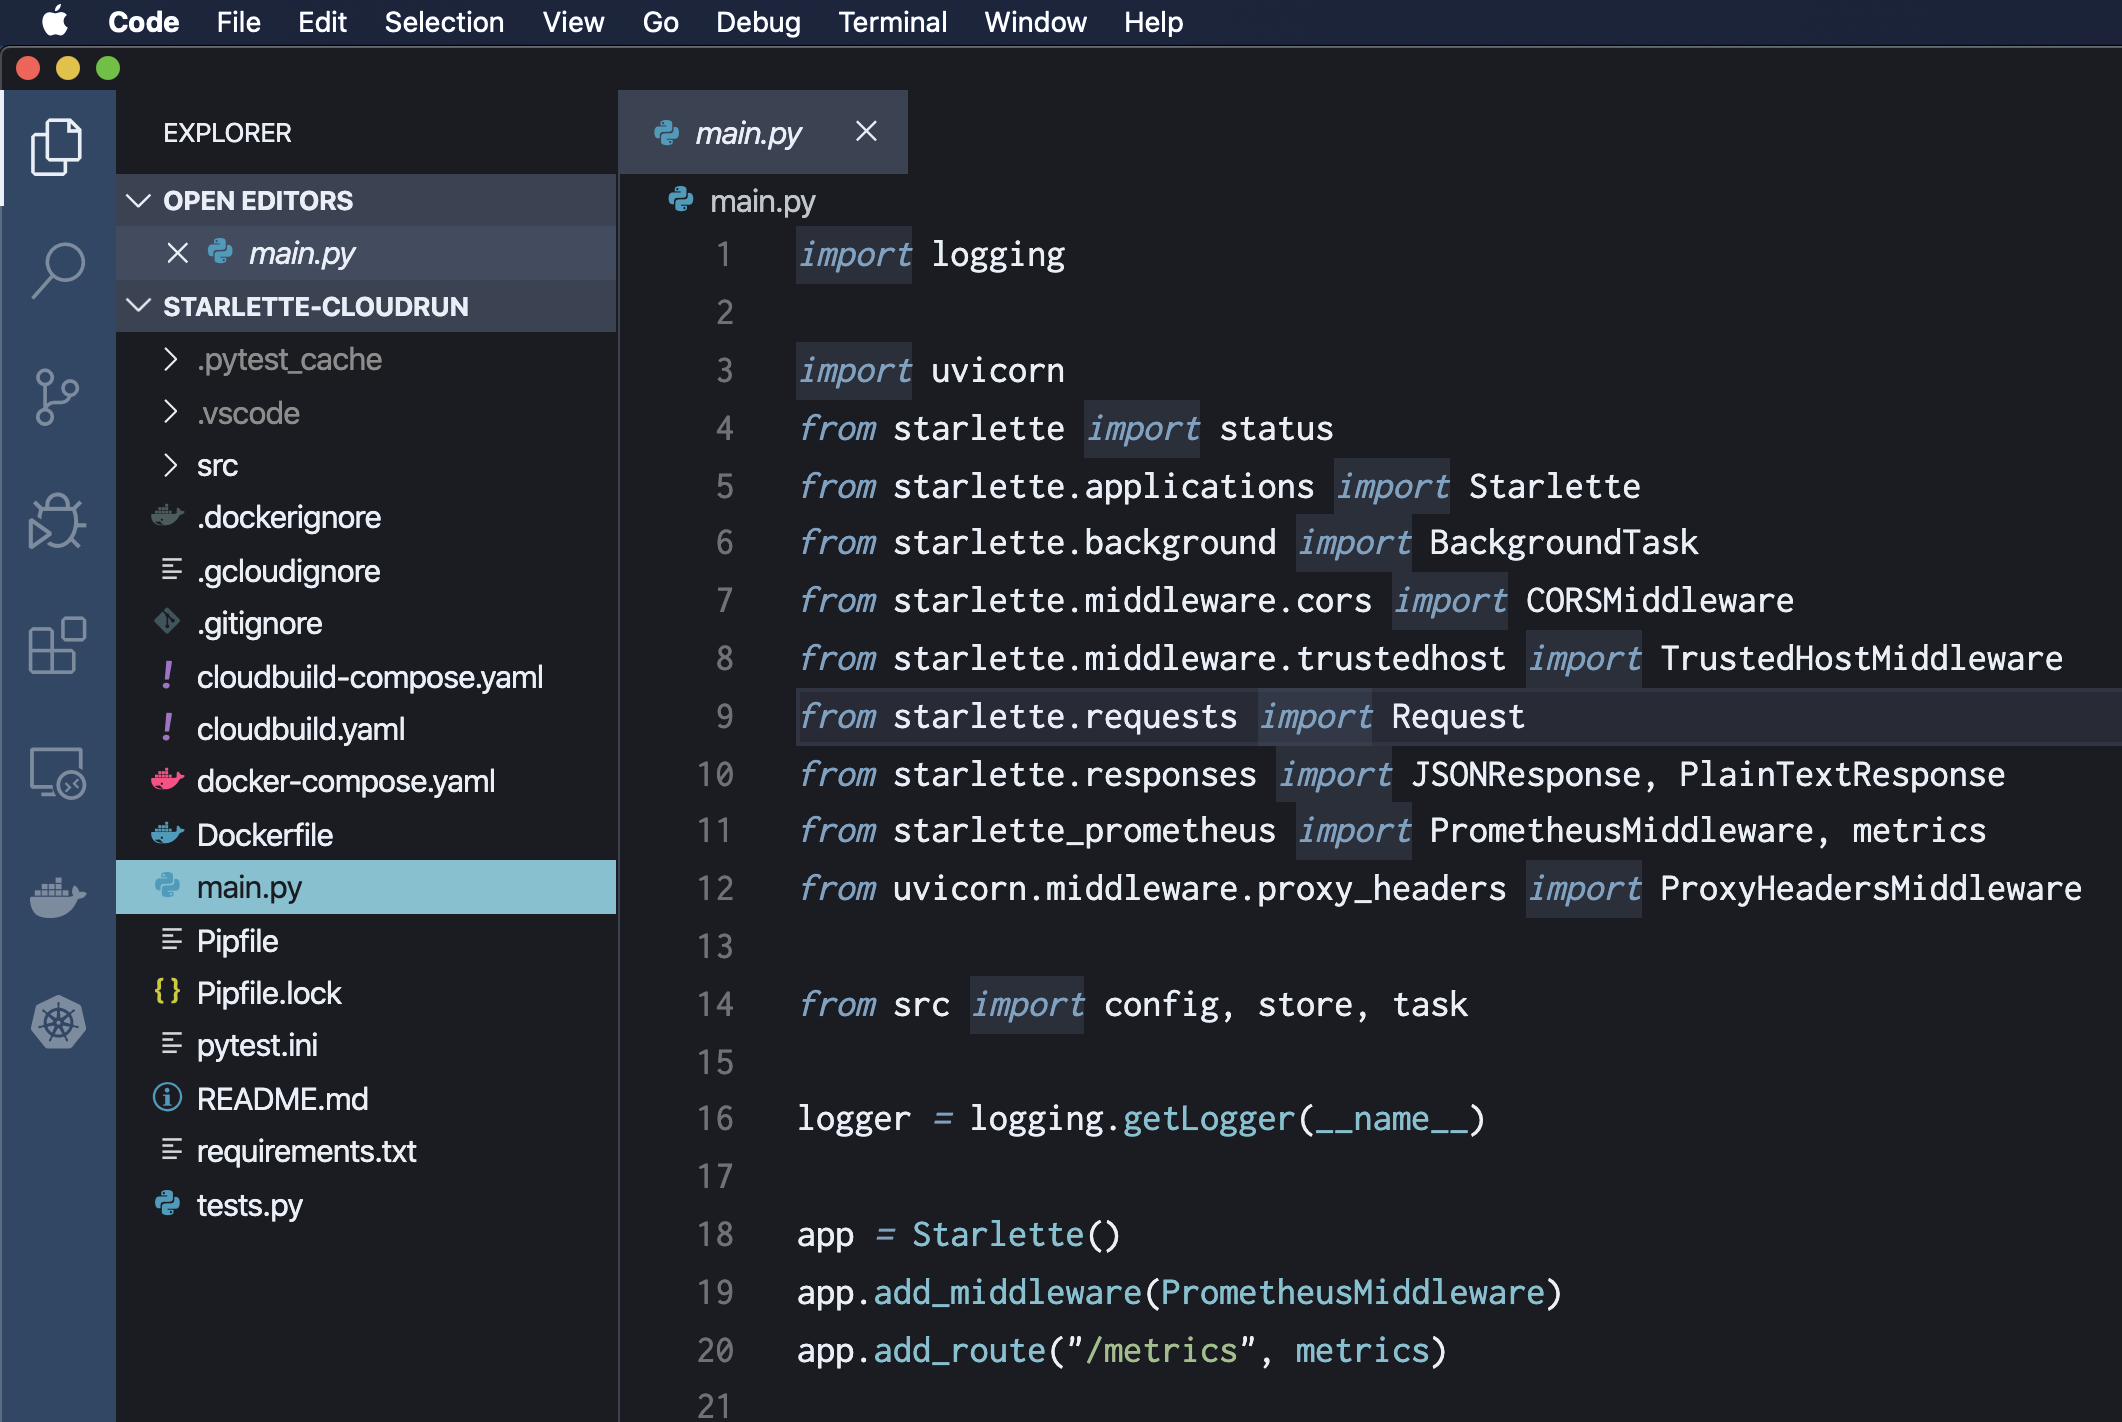Click the info icon beside README.md
Image resolution: width=2122 pixels, height=1422 pixels.
tap(167, 1097)
